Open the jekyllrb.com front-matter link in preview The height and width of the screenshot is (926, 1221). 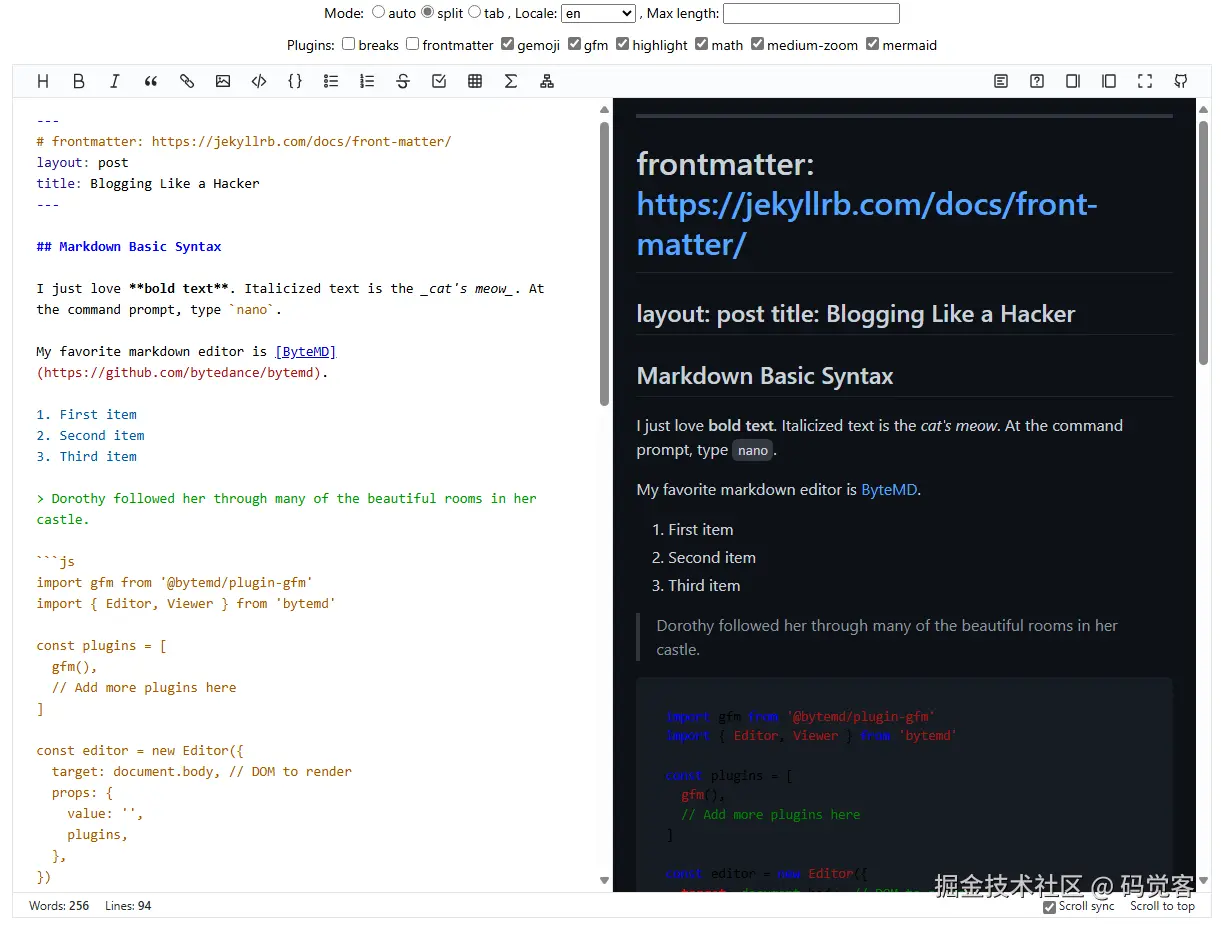point(867,224)
